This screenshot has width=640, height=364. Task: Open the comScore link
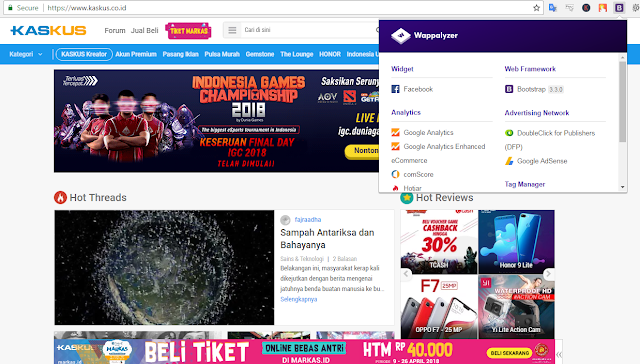pyautogui.click(x=418, y=174)
